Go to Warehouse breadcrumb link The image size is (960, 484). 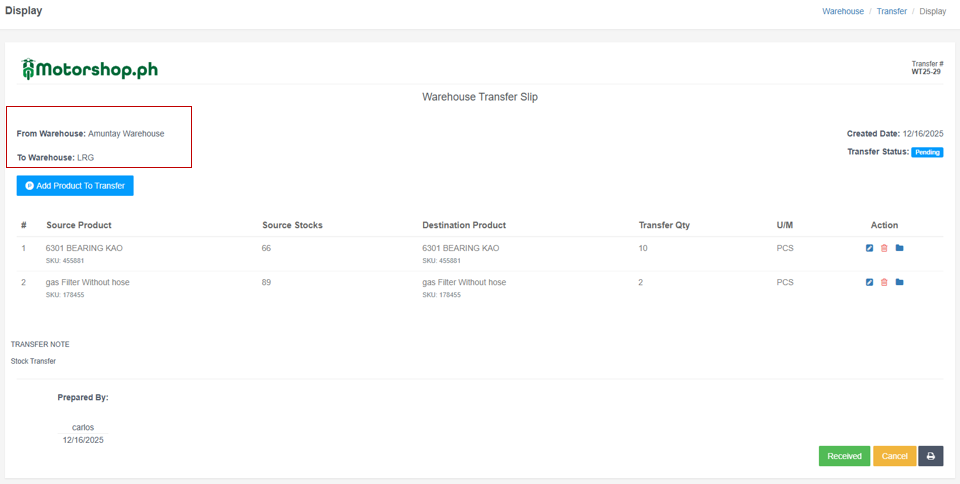click(x=843, y=11)
